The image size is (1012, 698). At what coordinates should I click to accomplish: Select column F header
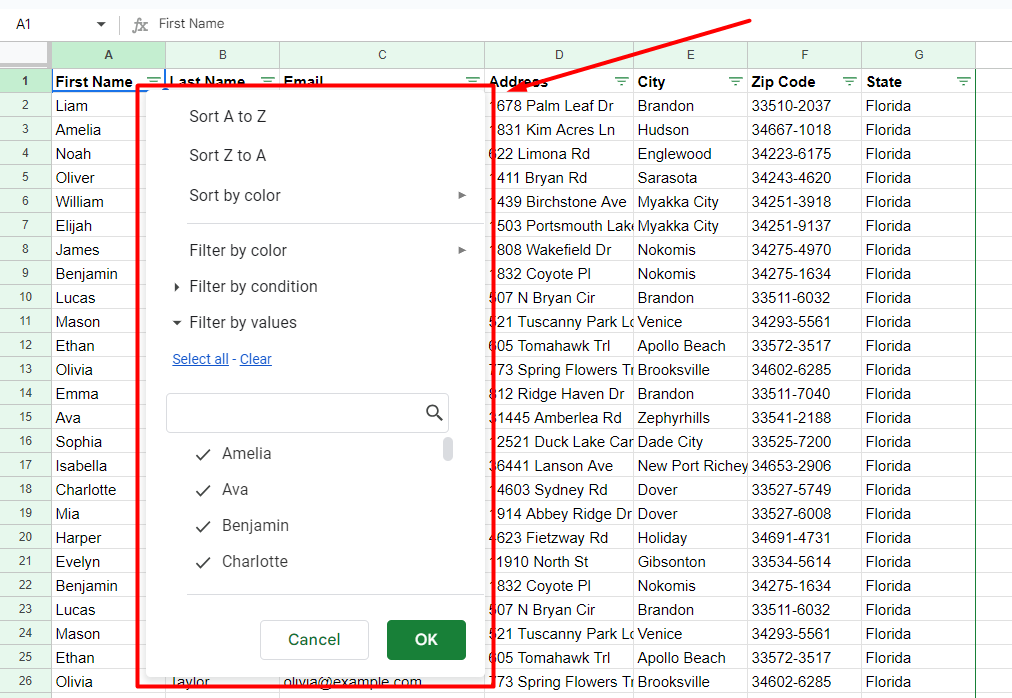804,55
